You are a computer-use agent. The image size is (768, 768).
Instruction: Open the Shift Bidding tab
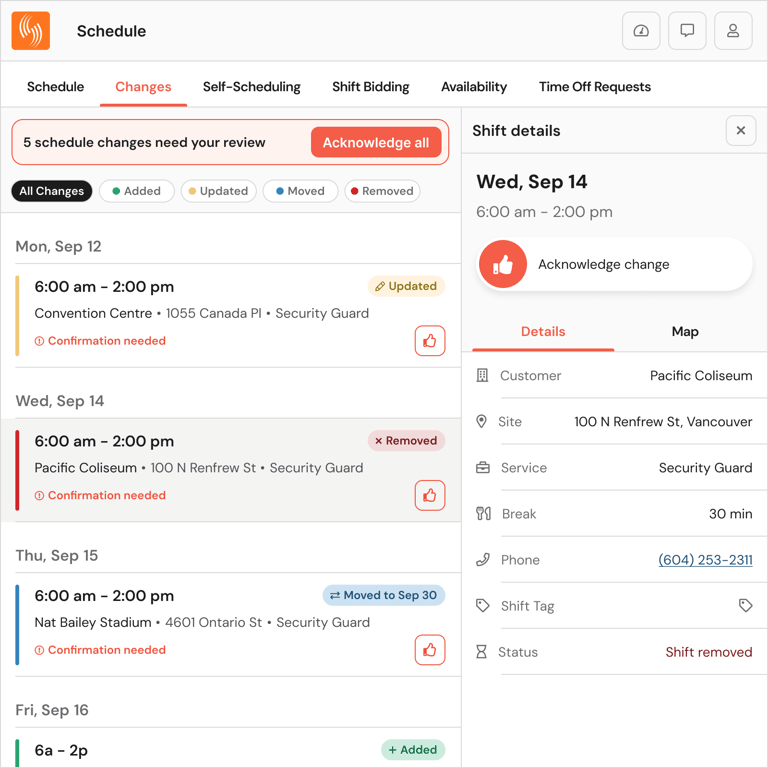coord(371,87)
